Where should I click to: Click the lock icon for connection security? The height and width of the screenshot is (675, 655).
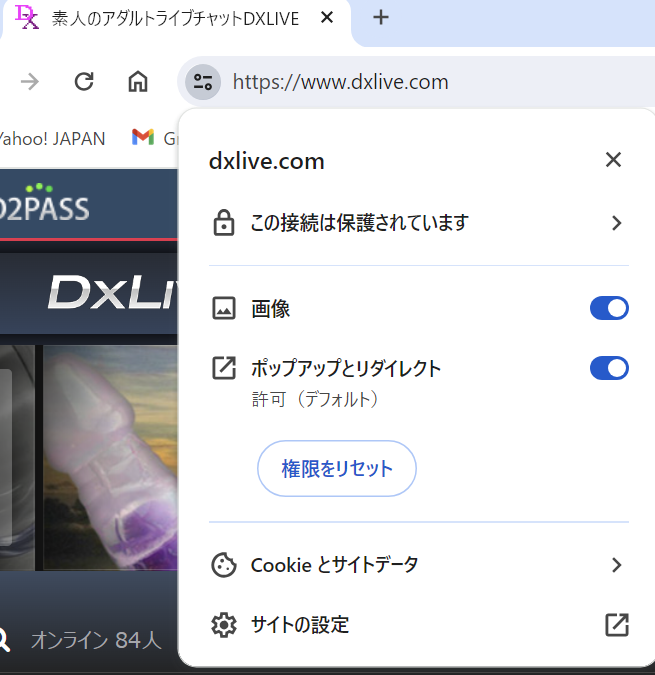(224, 223)
